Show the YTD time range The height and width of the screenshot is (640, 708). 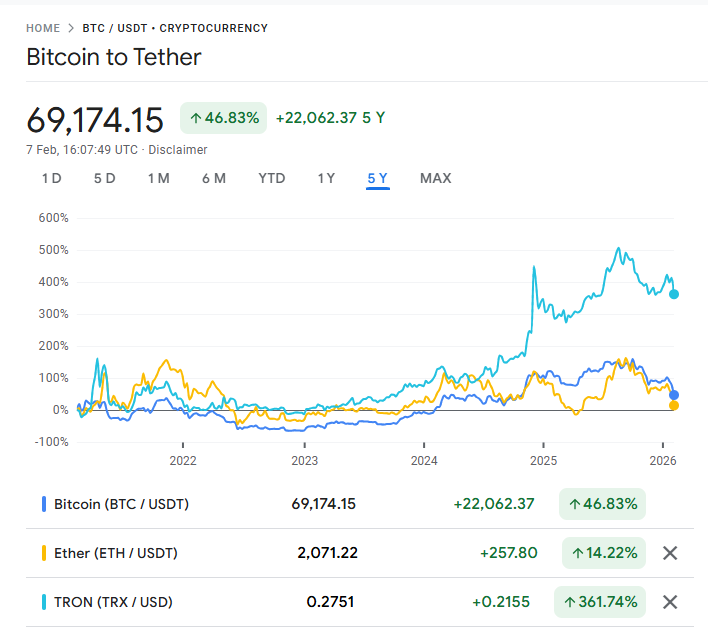coord(271,178)
